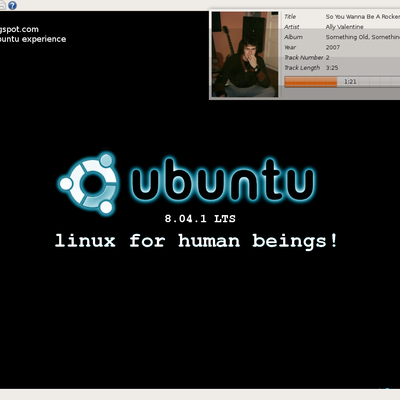Select the track number value 2

click(x=327, y=57)
